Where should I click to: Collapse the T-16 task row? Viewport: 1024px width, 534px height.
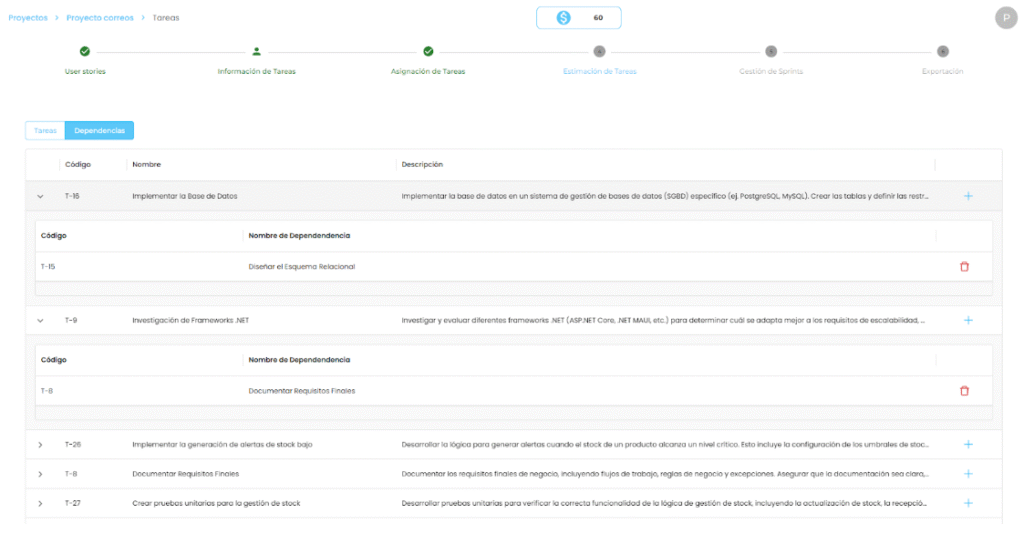point(40,197)
